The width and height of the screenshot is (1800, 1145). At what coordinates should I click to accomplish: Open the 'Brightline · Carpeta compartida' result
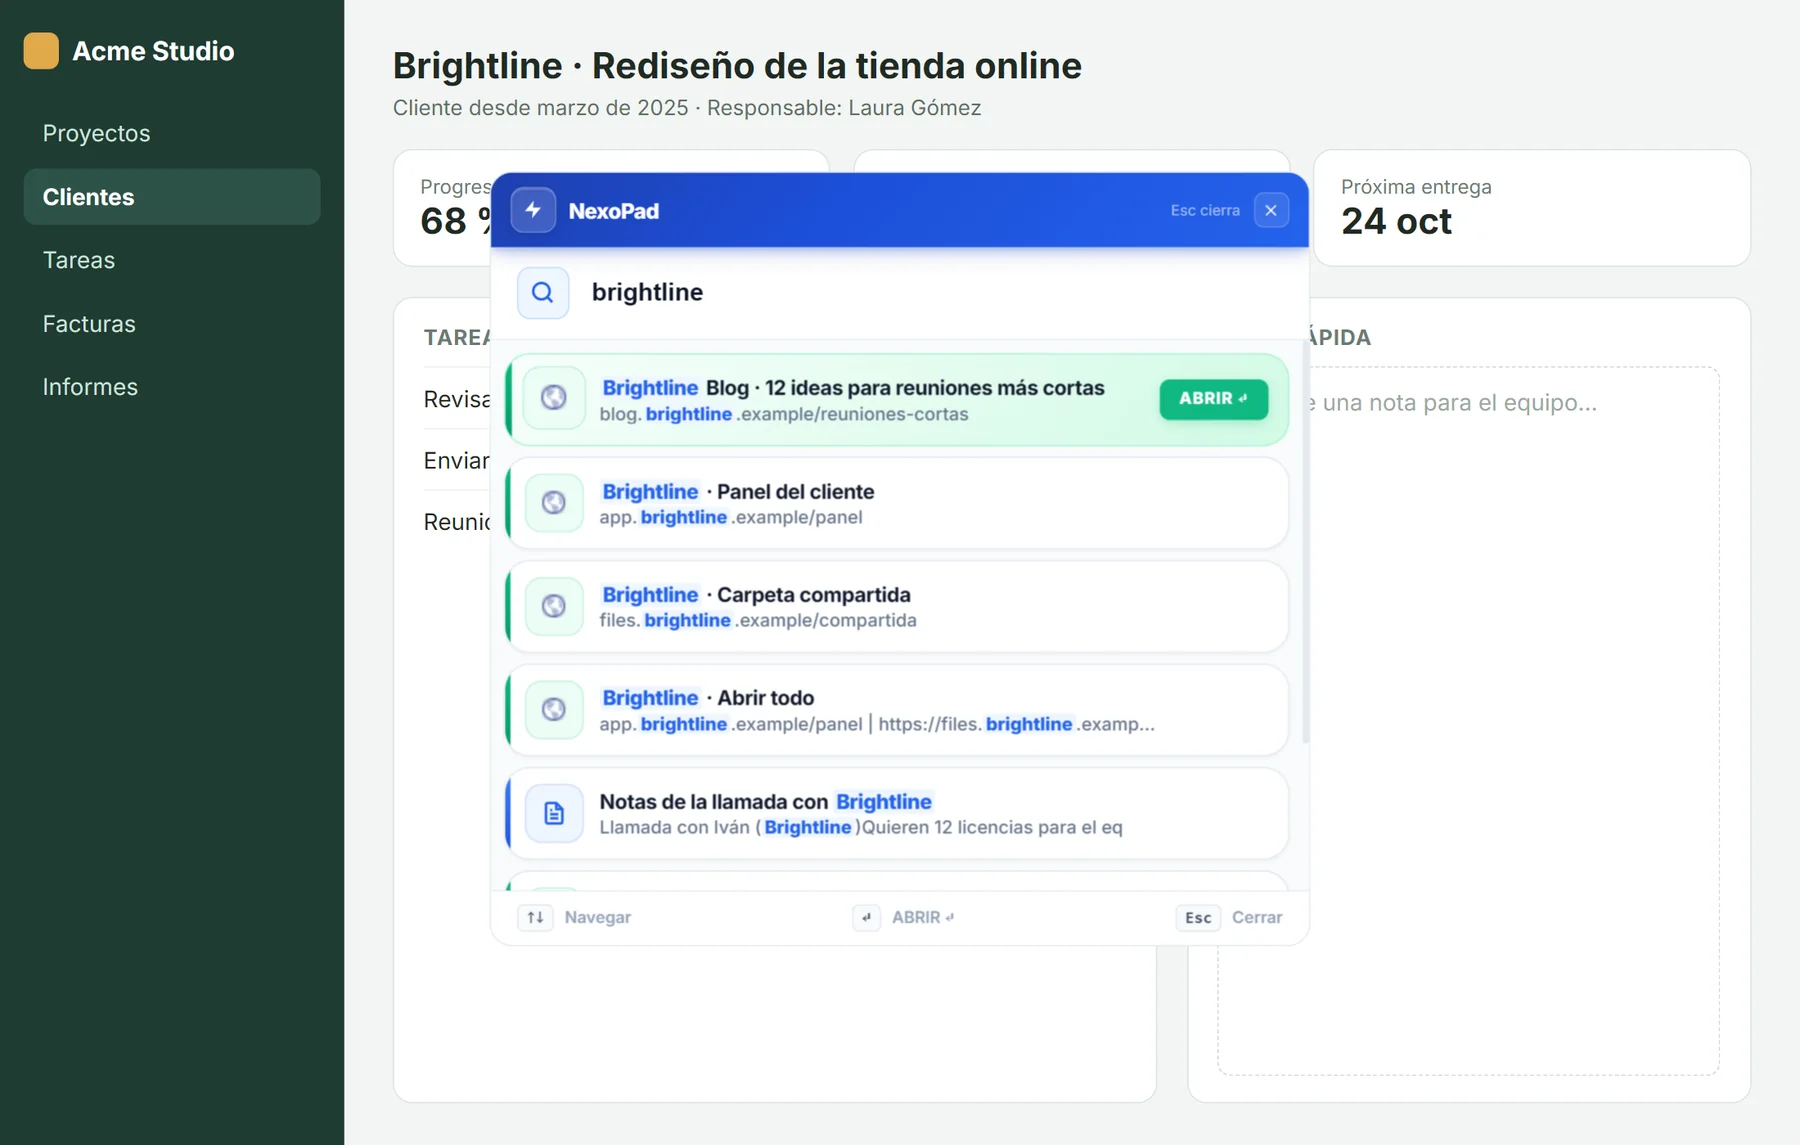click(897, 606)
